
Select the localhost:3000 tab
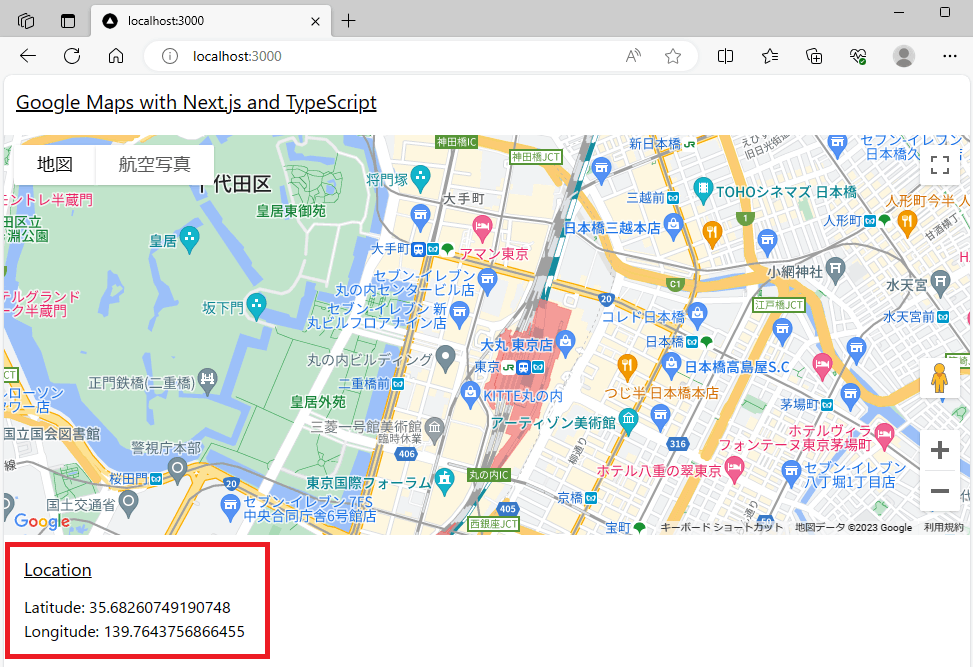point(211,21)
